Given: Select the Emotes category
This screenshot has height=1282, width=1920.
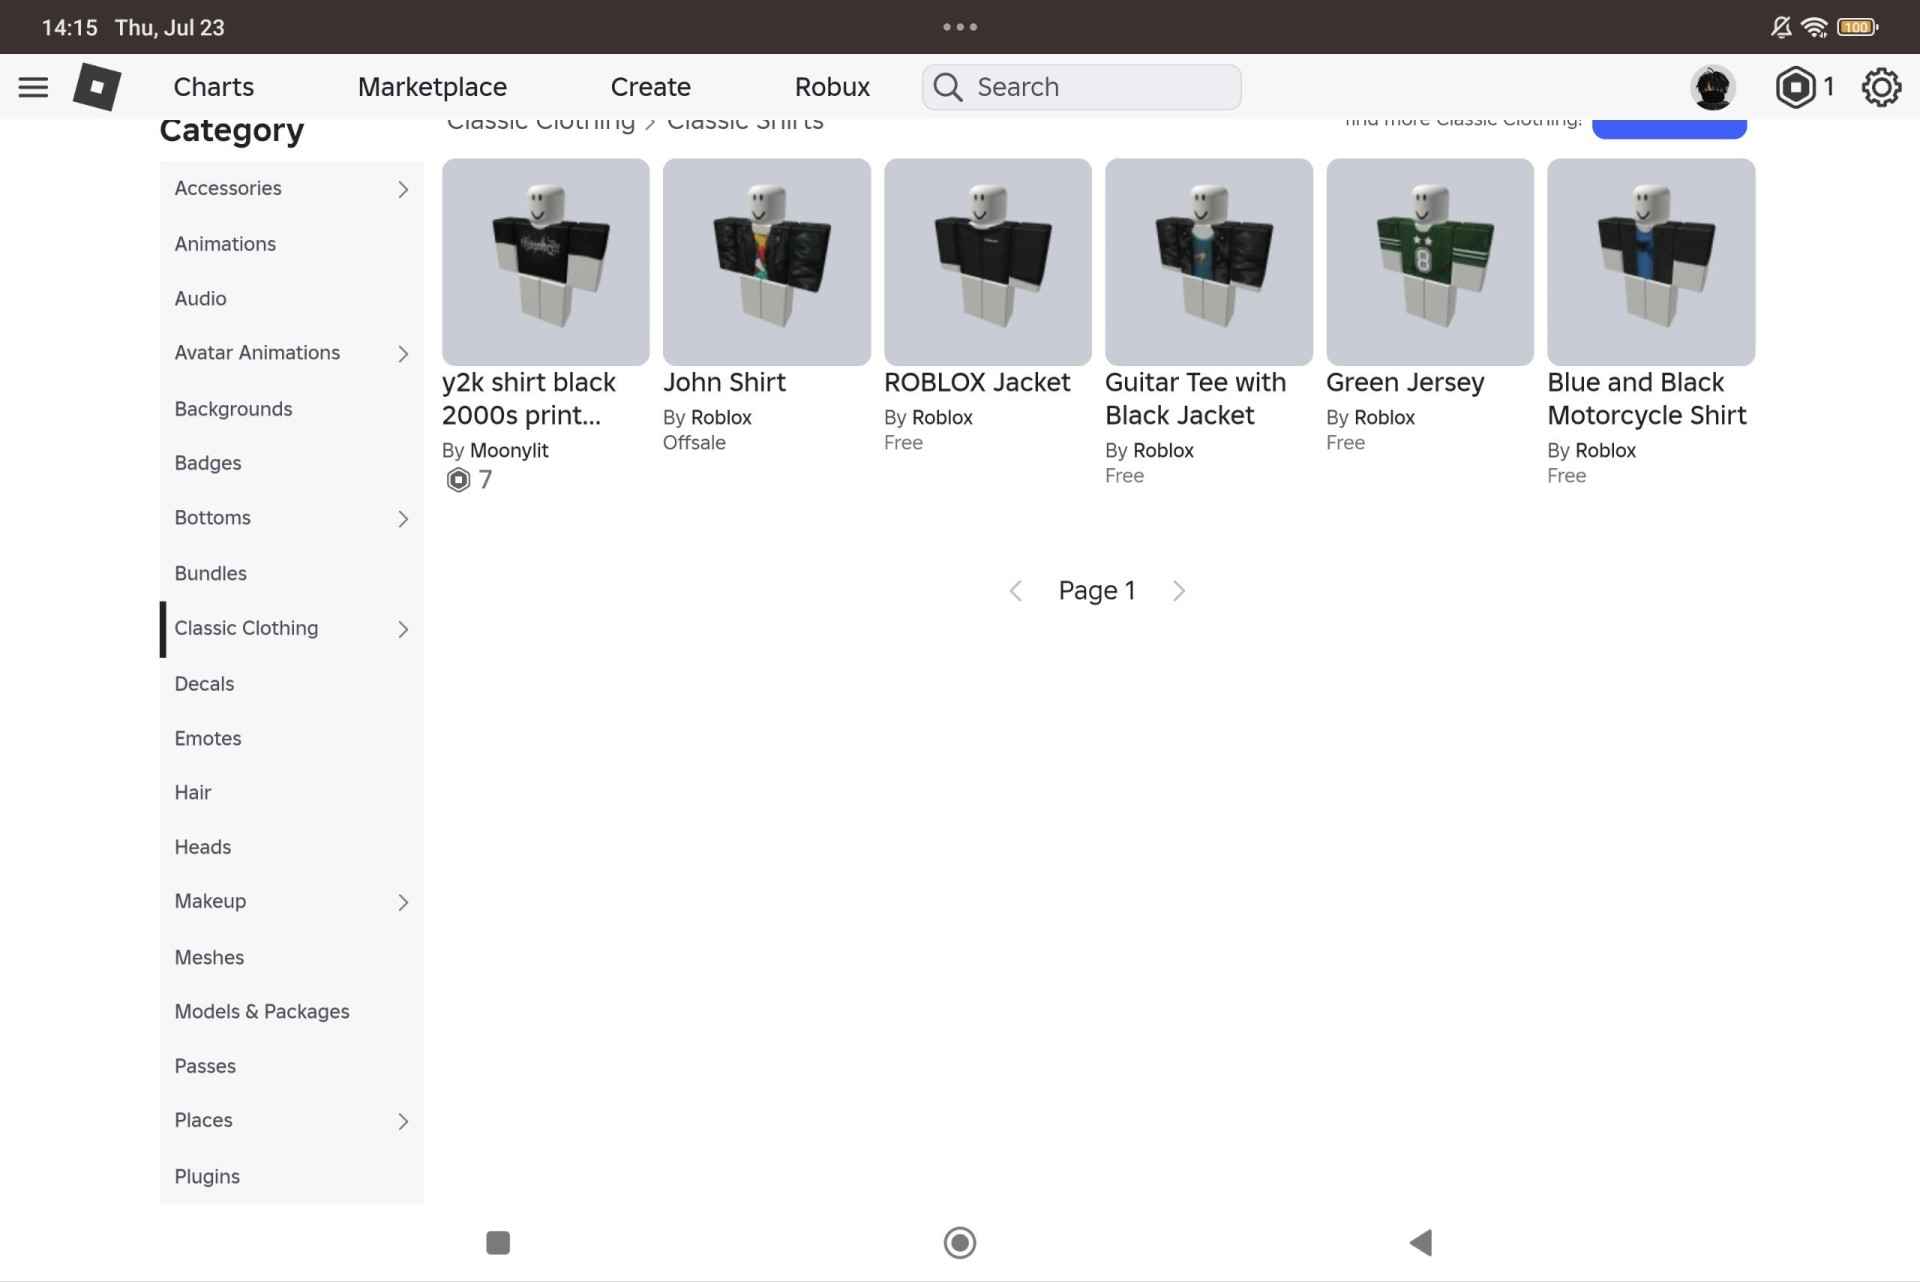Looking at the screenshot, I should pyautogui.click(x=292, y=738).
